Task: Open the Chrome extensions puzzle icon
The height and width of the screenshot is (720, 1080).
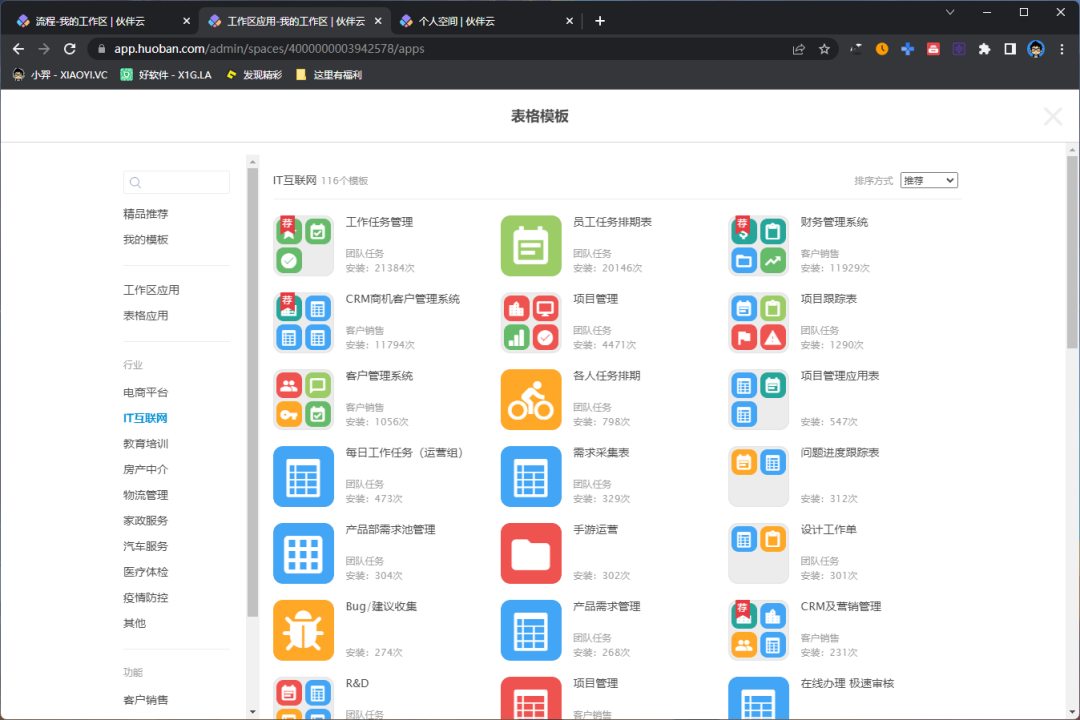Action: pos(983,47)
